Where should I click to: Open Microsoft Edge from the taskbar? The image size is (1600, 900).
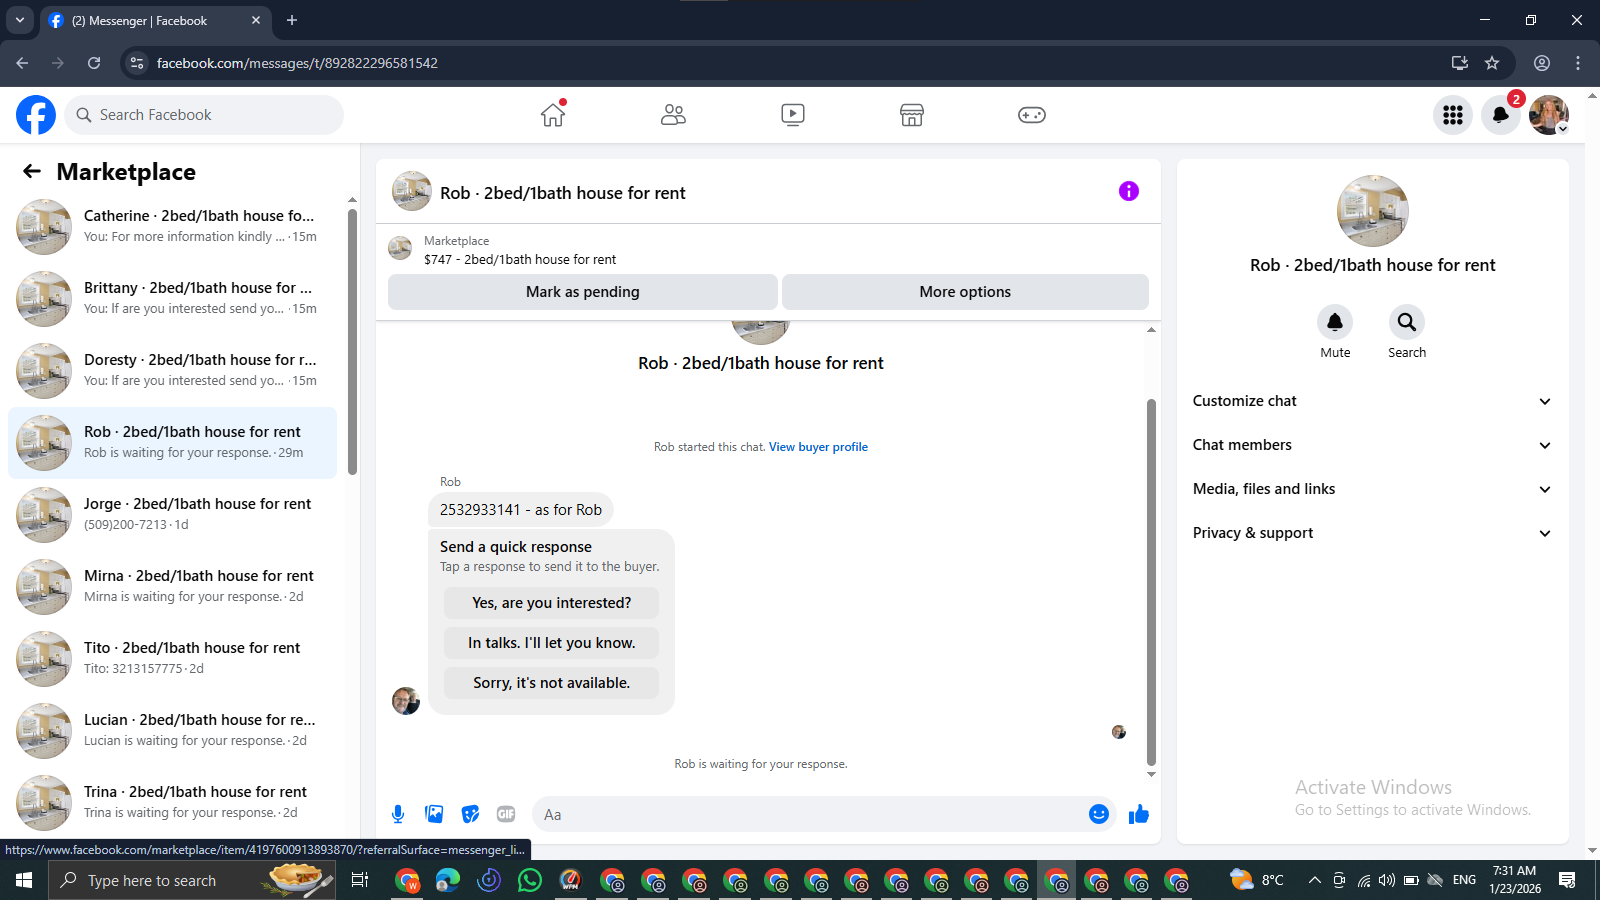448,880
